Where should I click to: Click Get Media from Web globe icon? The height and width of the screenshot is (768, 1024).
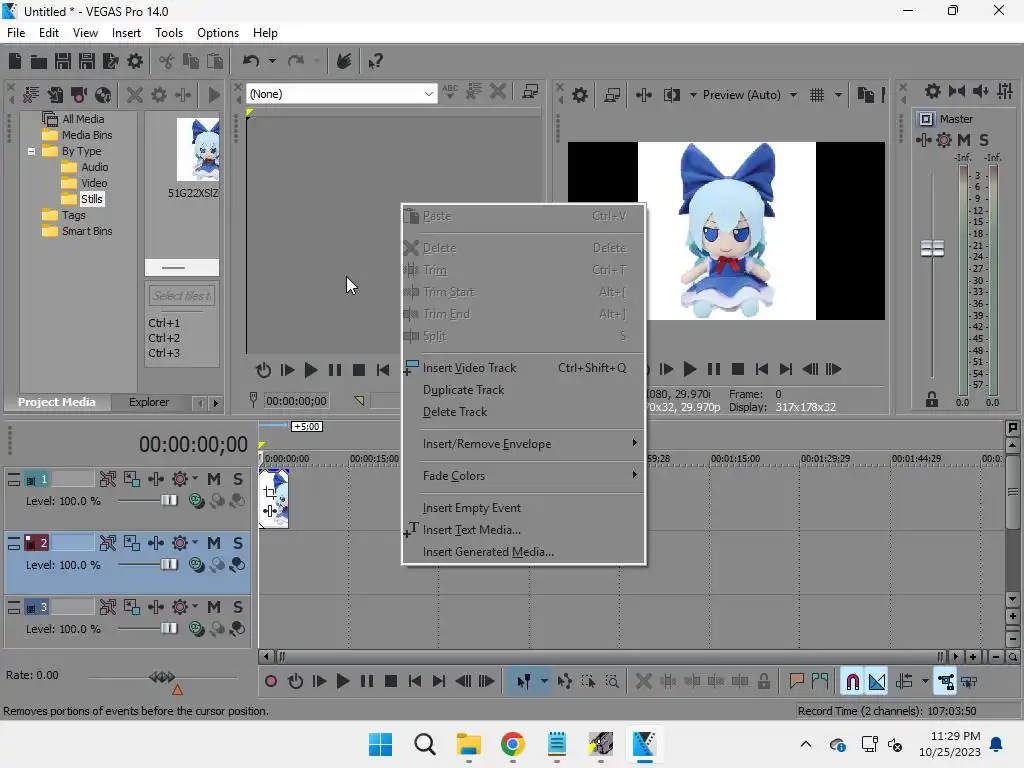tap(103, 95)
